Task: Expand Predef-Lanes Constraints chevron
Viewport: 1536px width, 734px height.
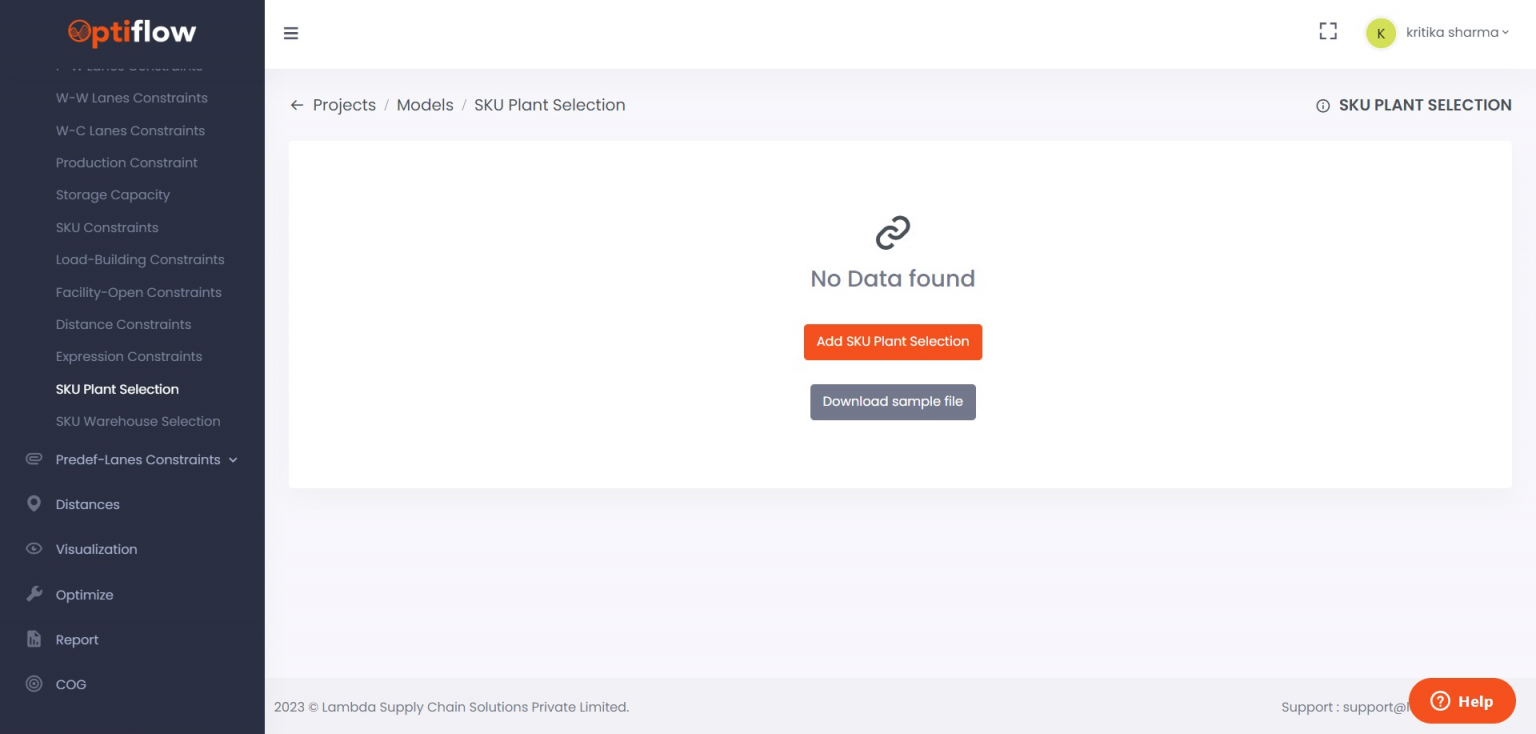Action: [x=233, y=460]
